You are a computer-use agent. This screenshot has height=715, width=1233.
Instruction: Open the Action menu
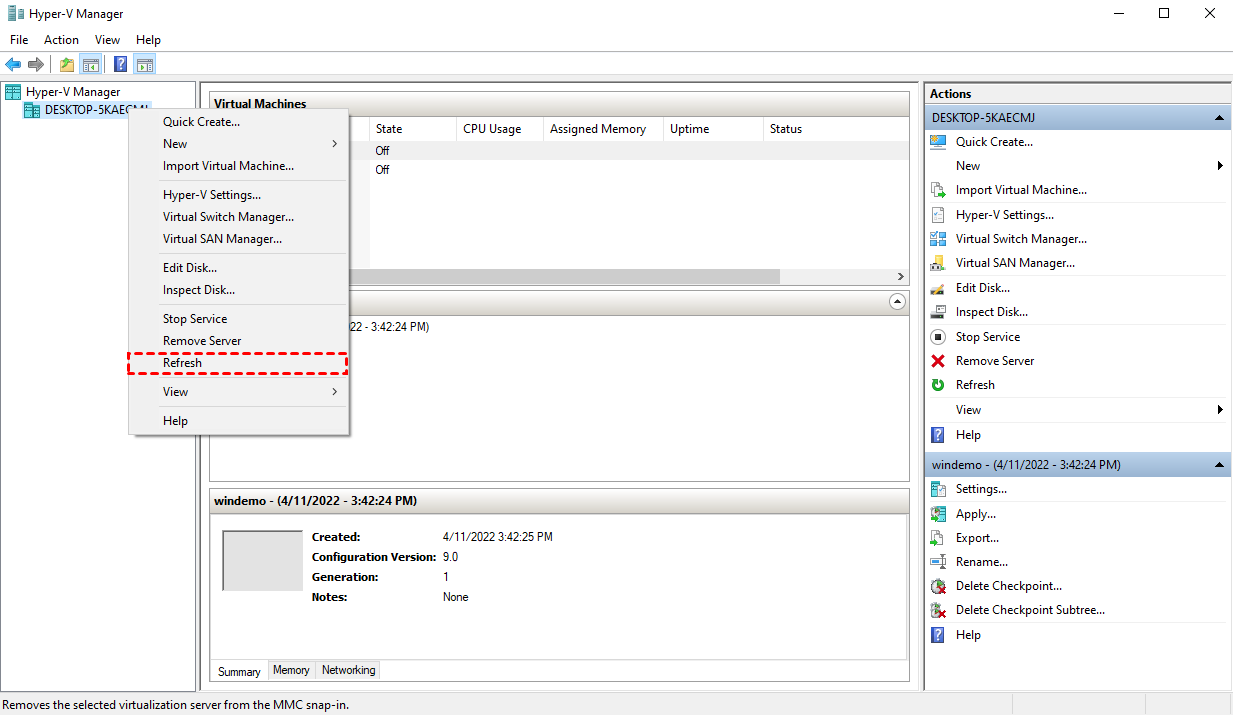(x=61, y=40)
